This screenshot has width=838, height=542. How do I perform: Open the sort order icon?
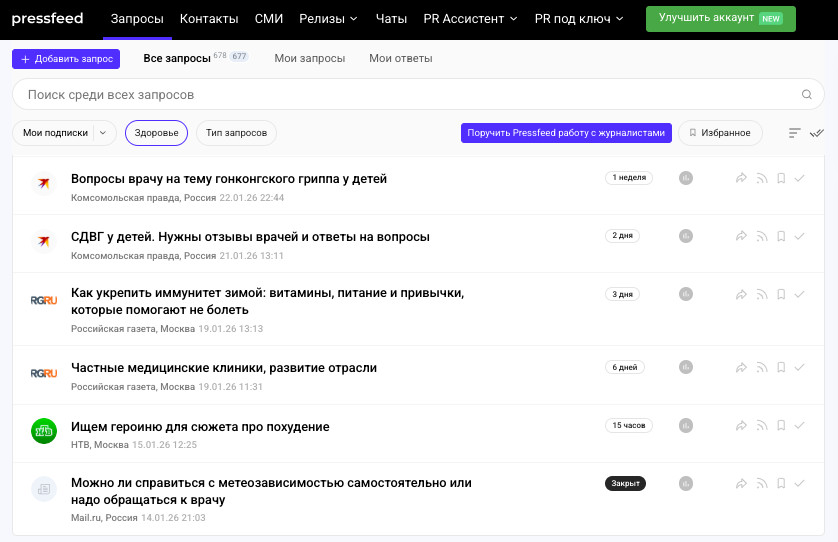[x=795, y=133]
